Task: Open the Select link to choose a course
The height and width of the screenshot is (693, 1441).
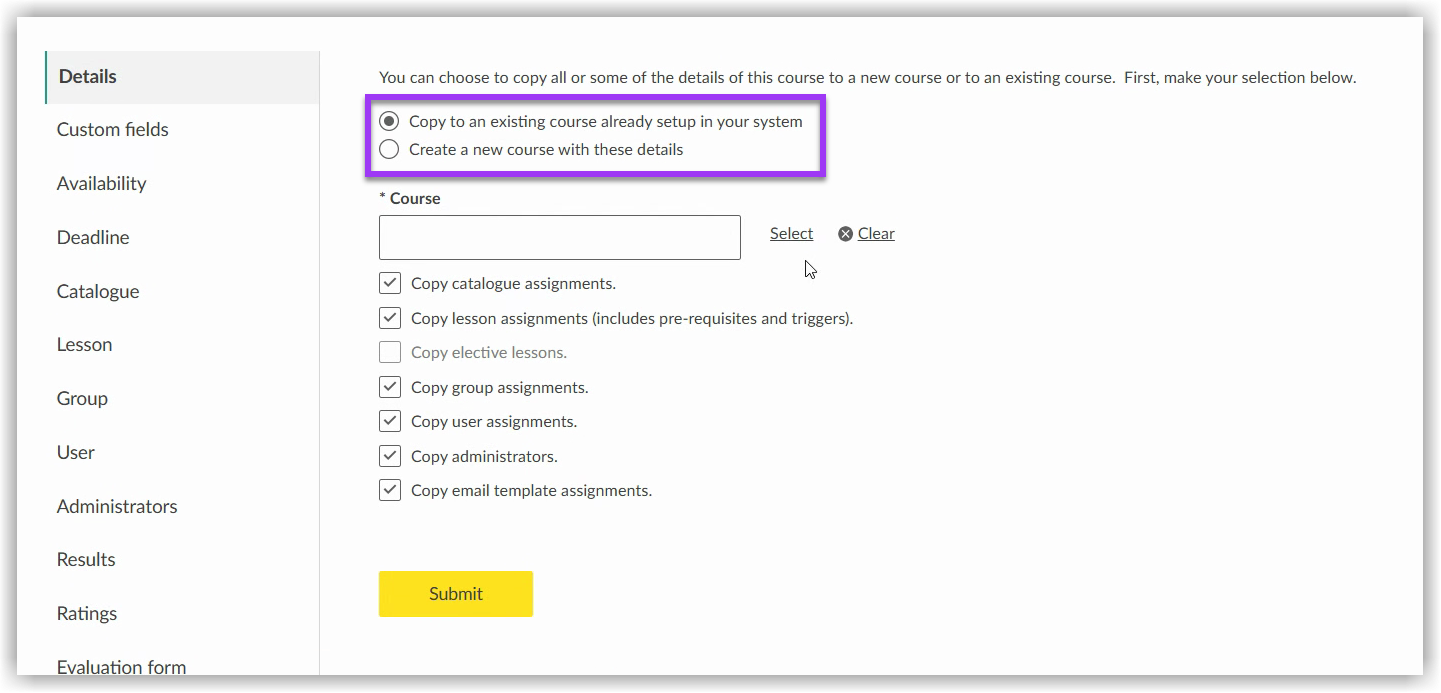Action: pos(791,233)
